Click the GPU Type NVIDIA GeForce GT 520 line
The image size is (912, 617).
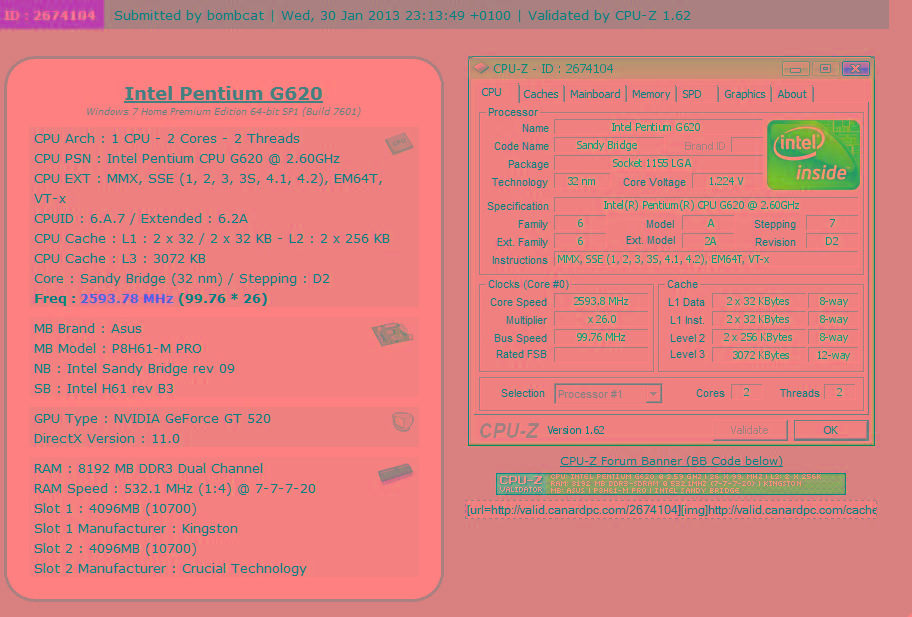pos(152,419)
